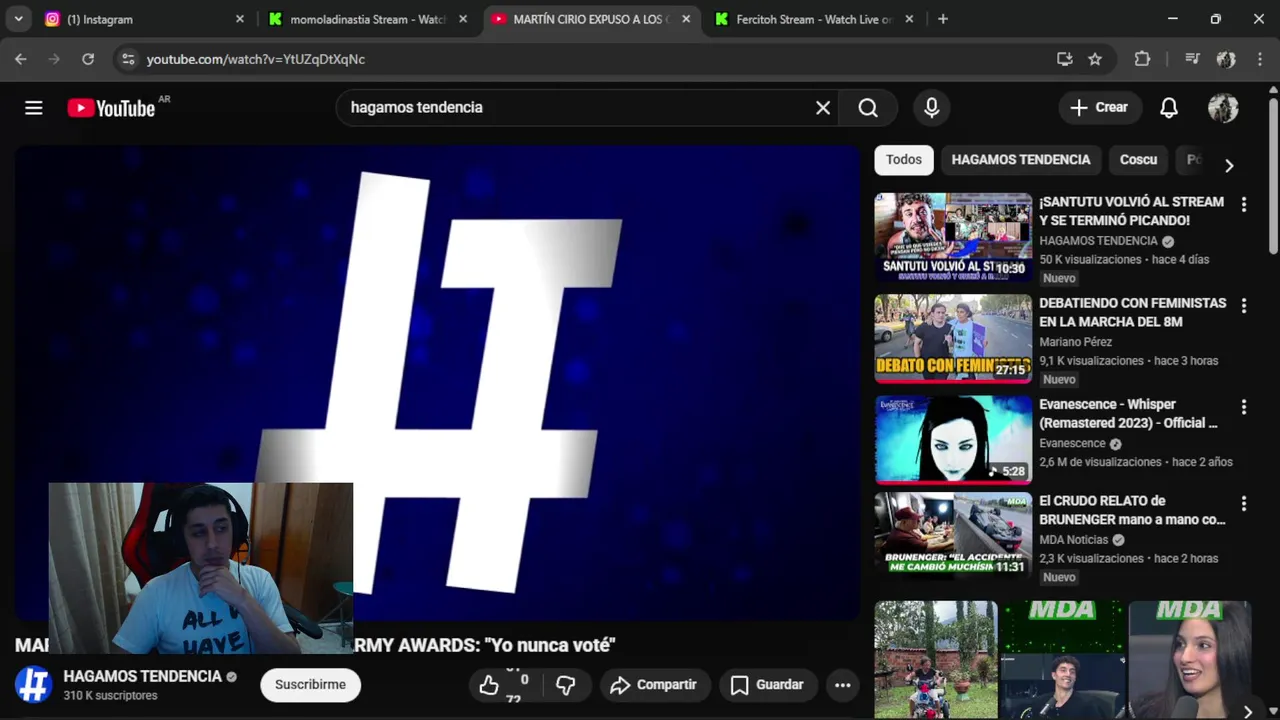The height and width of the screenshot is (720, 1280).
Task: Clear the search text with the X icon
Action: click(x=823, y=108)
